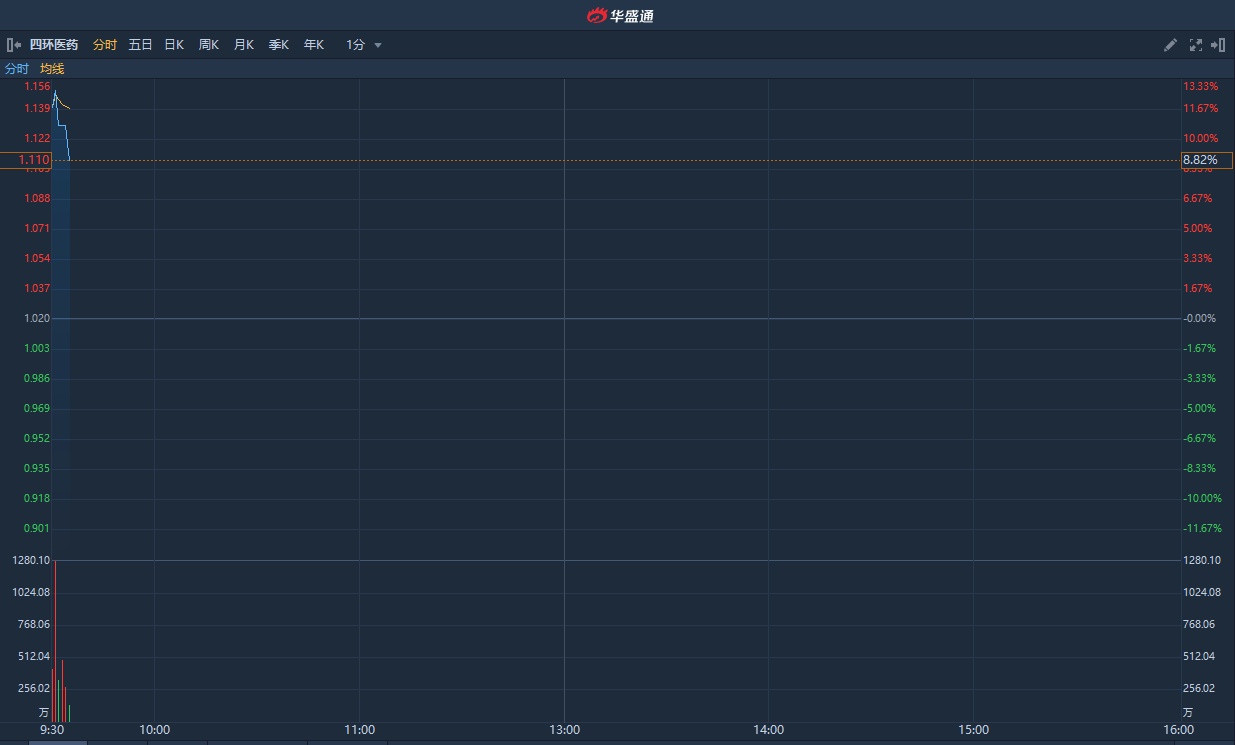Click the current price 1.110 label
The image size is (1235, 745).
[34, 160]
